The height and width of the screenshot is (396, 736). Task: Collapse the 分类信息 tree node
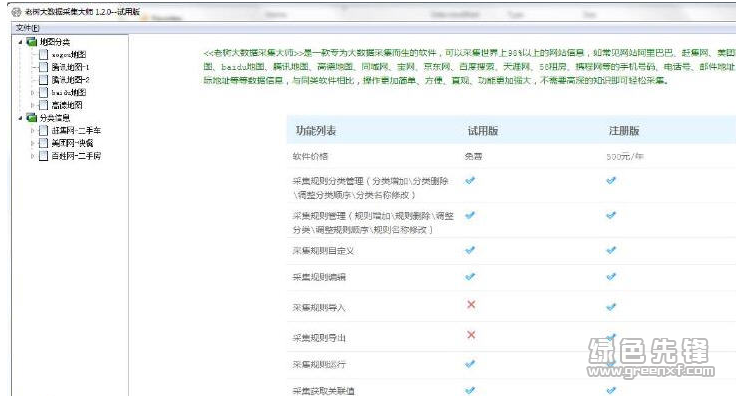pyautogui.click(x=20, y=118)
